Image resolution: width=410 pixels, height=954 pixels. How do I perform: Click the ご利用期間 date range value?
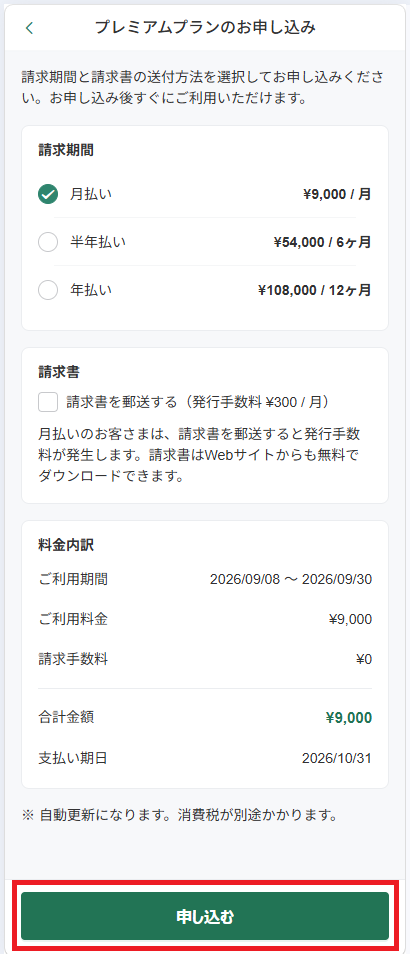(291, 579)
